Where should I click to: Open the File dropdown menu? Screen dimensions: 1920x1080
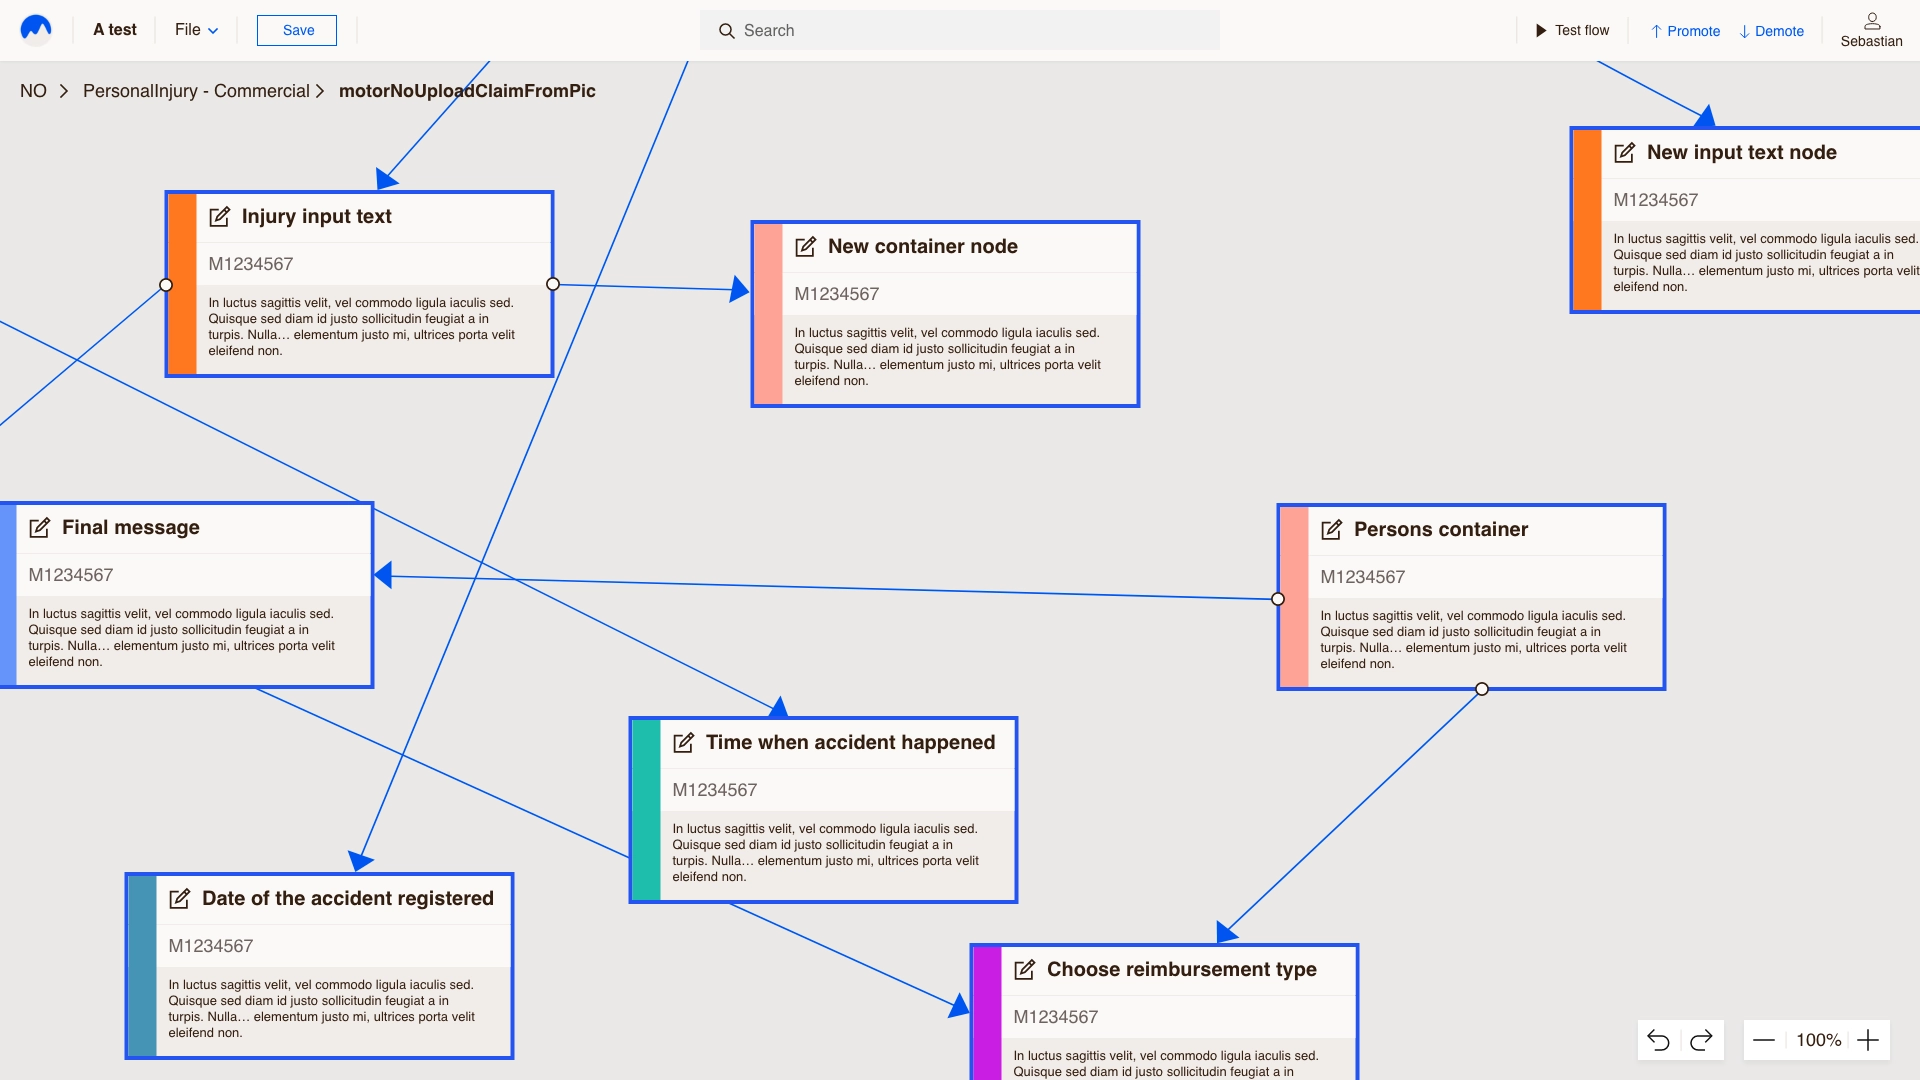tap(197, 30)
